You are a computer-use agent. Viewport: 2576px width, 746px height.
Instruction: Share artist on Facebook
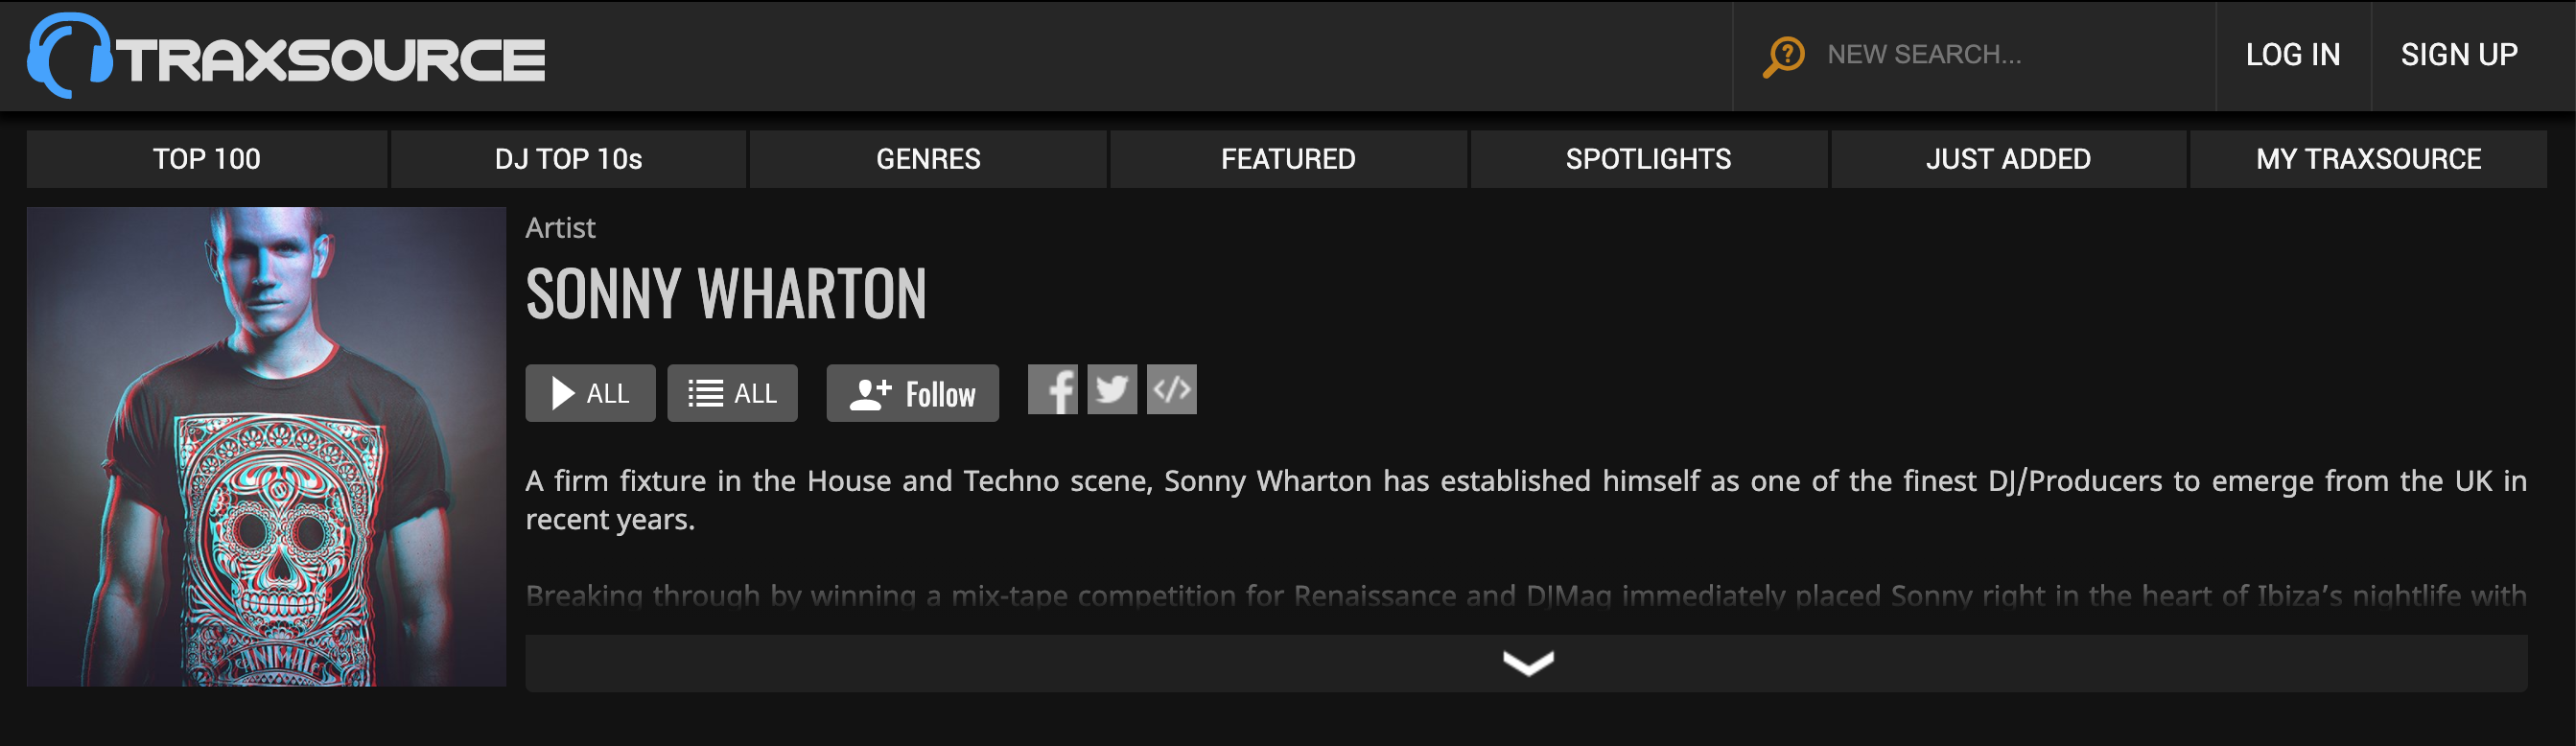[x=1052, y=390]
